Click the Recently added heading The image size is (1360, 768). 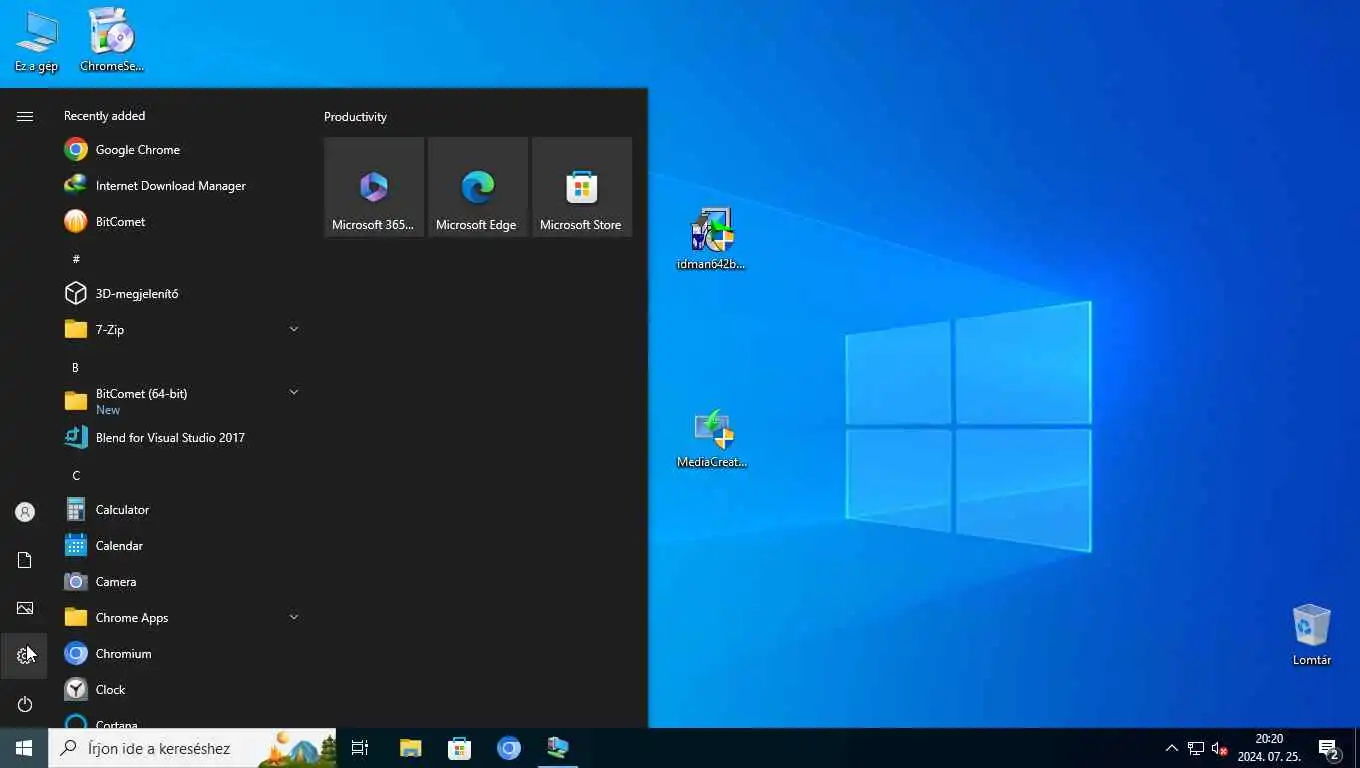[104, 116]
